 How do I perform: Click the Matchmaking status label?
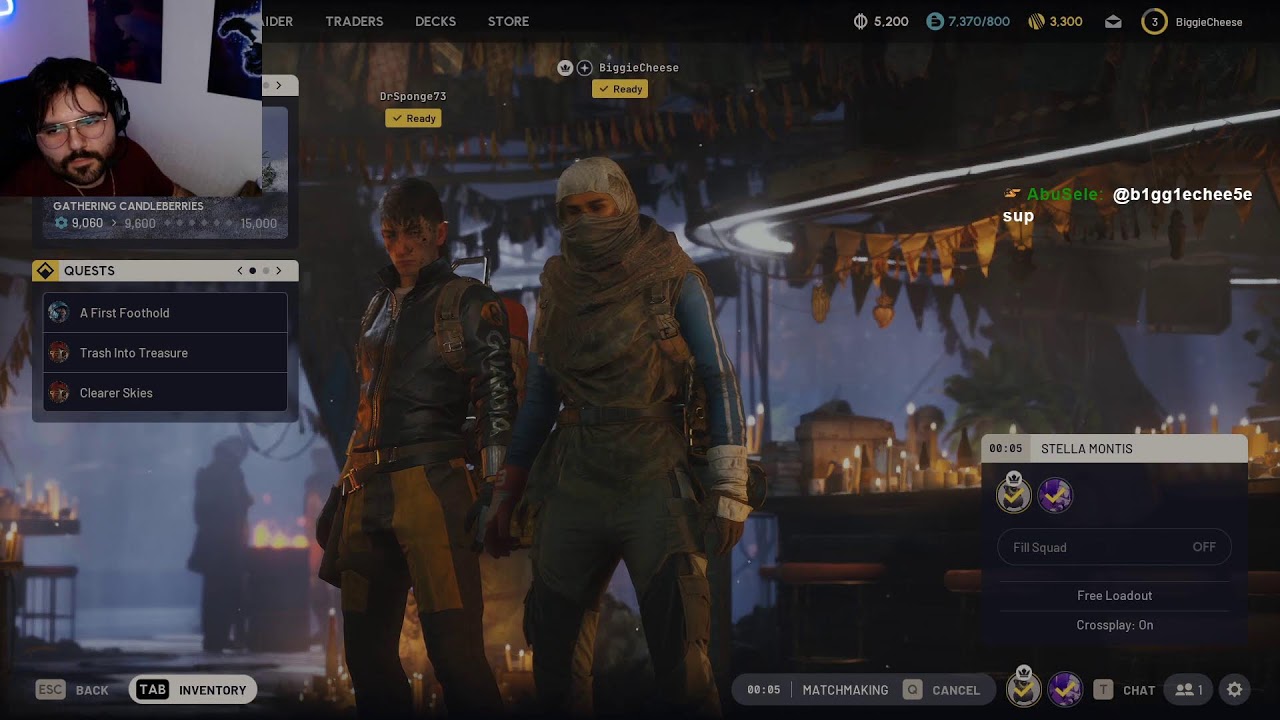pos(845,690)
